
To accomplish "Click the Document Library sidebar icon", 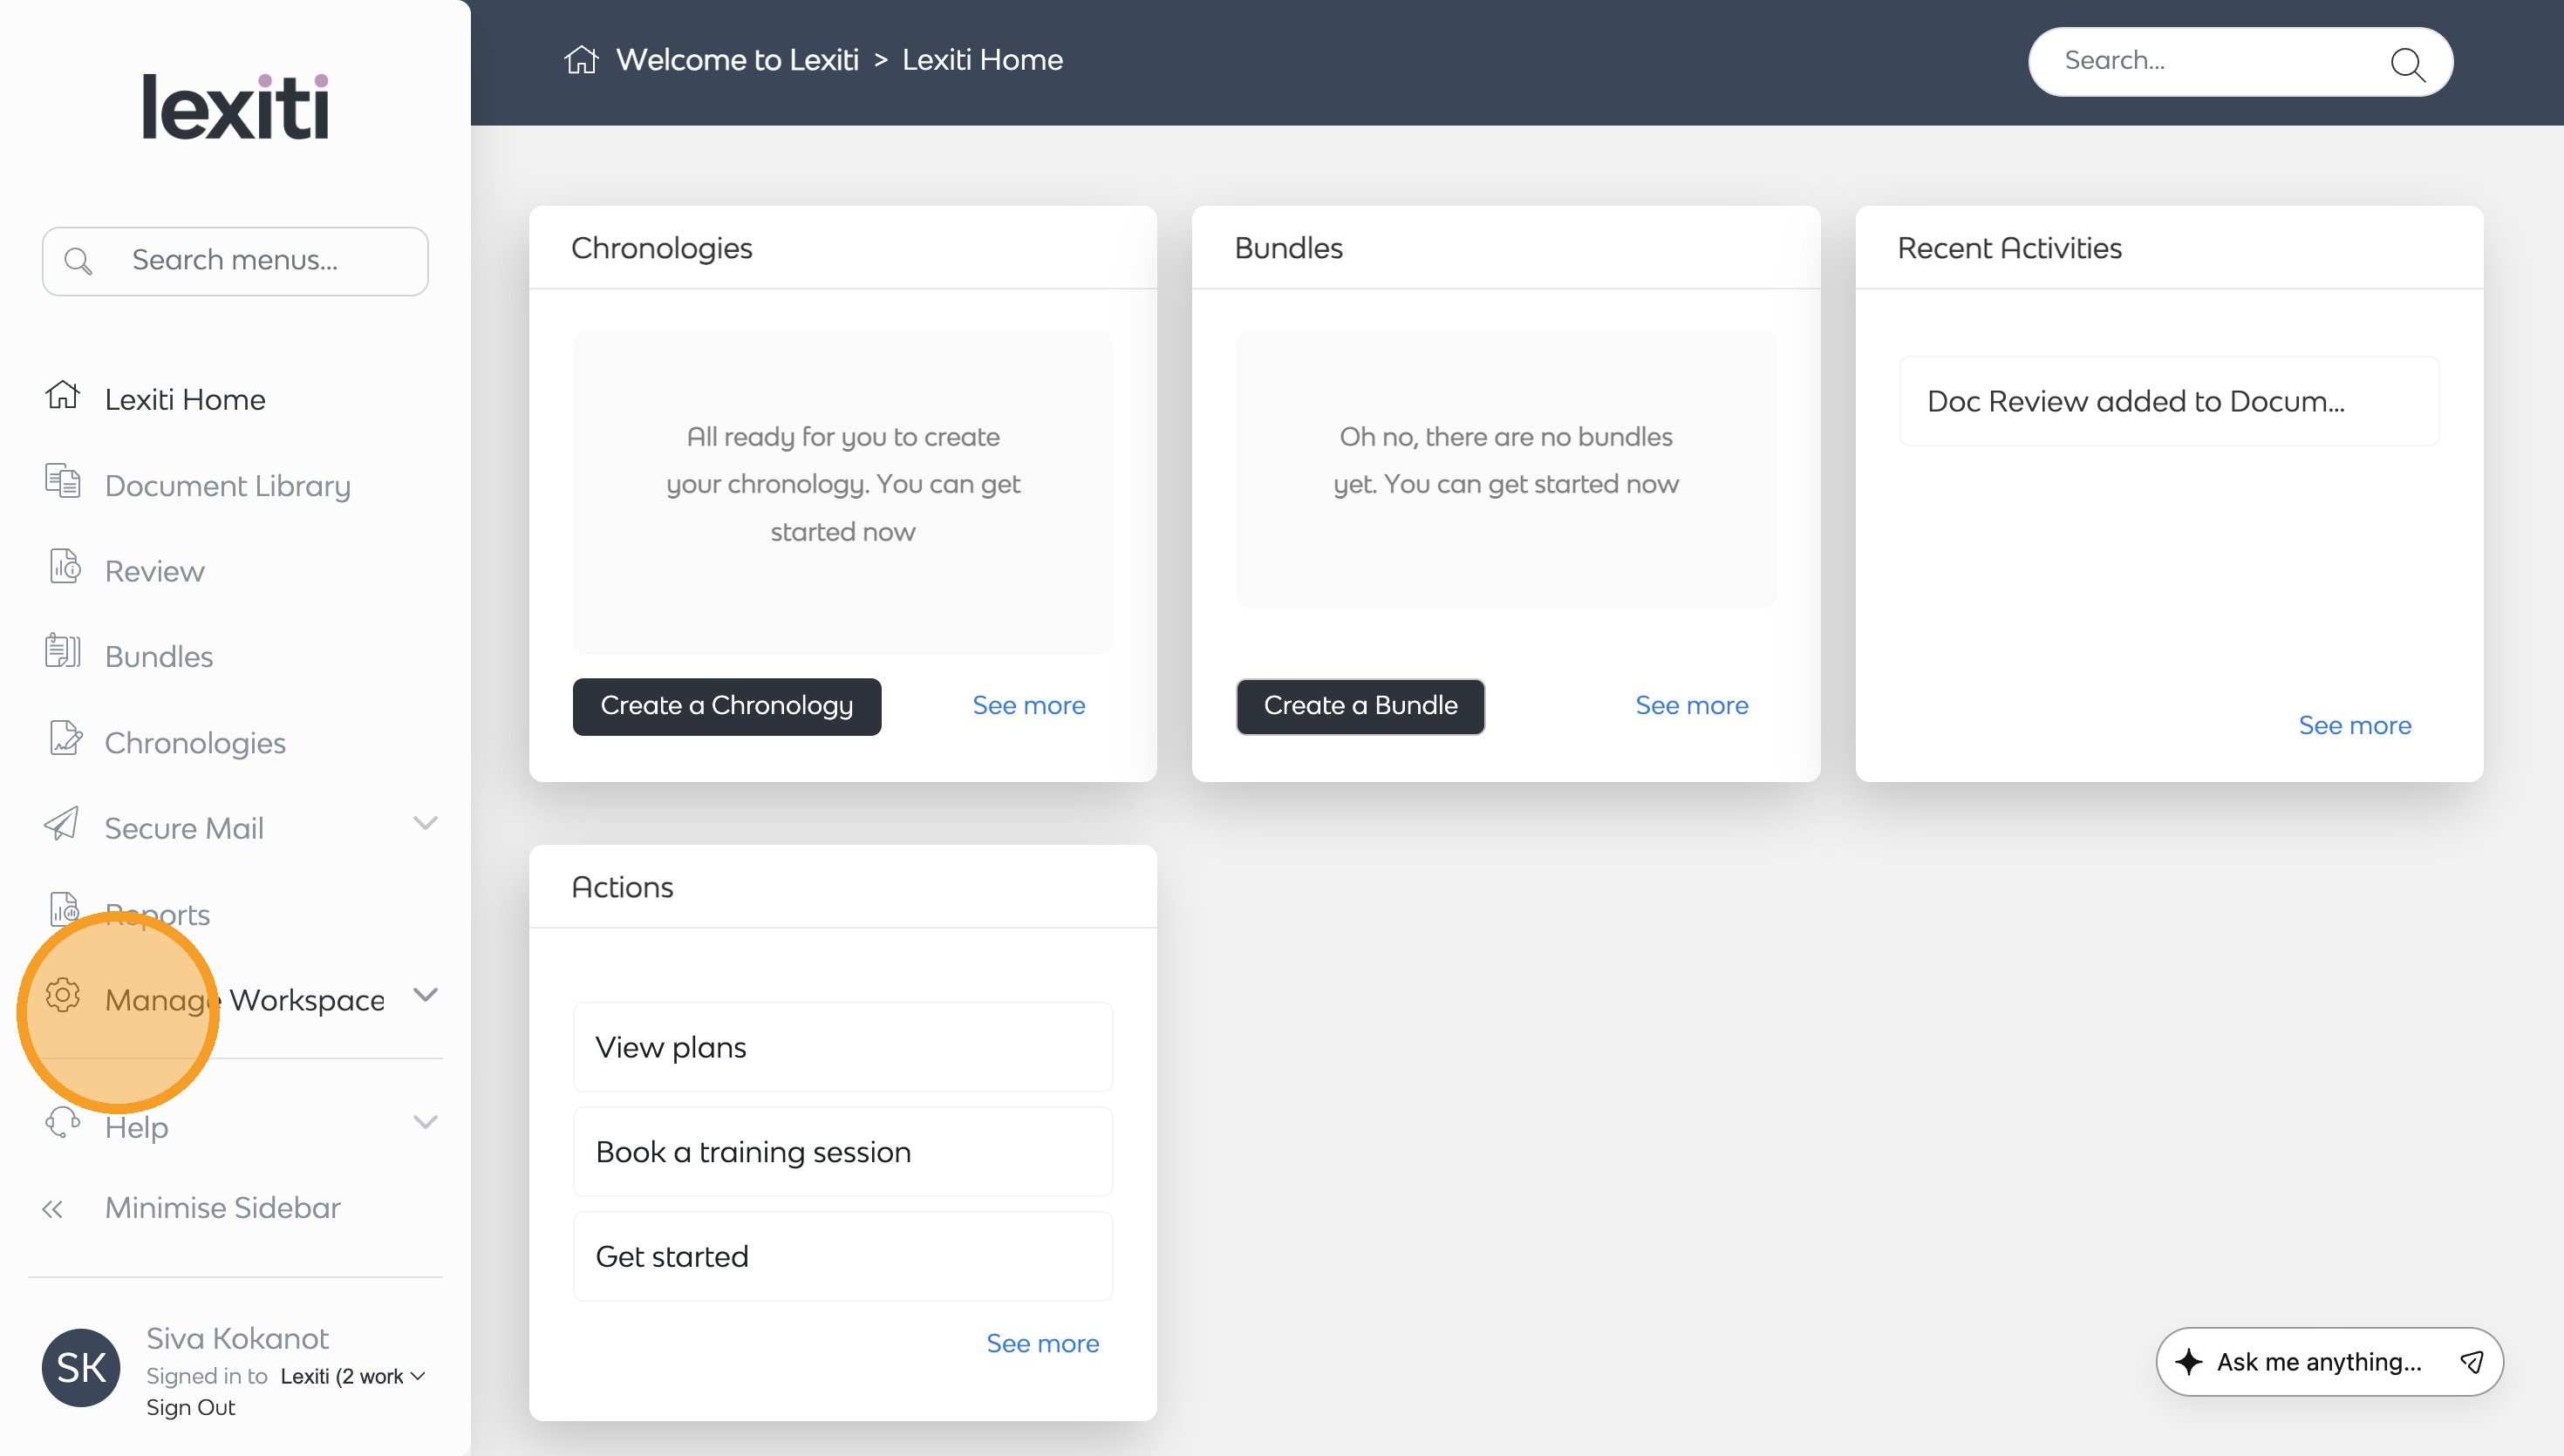I will click(x=62, y=482).
